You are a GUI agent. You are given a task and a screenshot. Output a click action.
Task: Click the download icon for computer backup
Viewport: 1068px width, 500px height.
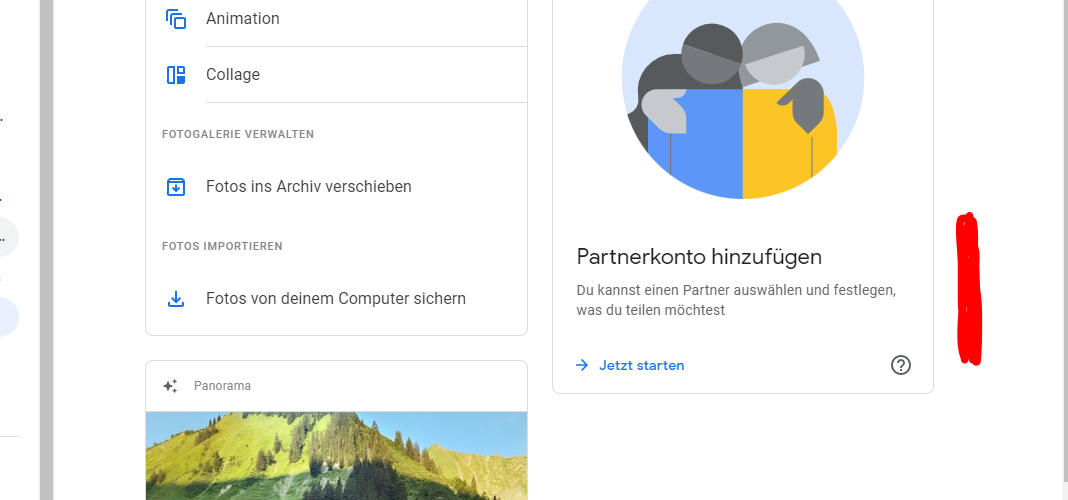click(x=176, y=298)
